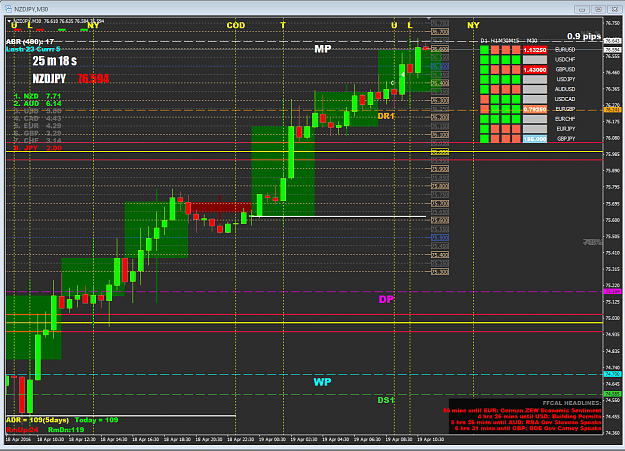
Task: Click the RBA Gov Stevens Speaks headline
Action: point(526,422)
